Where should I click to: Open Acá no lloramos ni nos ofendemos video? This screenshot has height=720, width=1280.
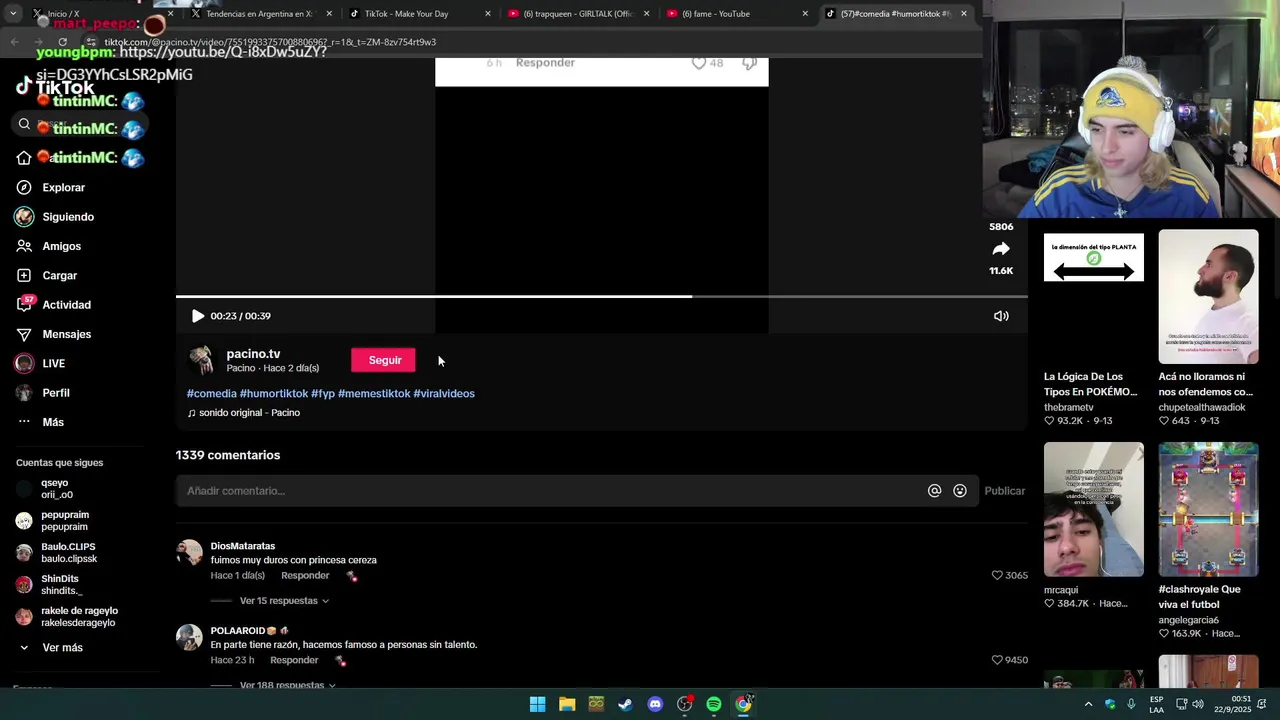1208,296
